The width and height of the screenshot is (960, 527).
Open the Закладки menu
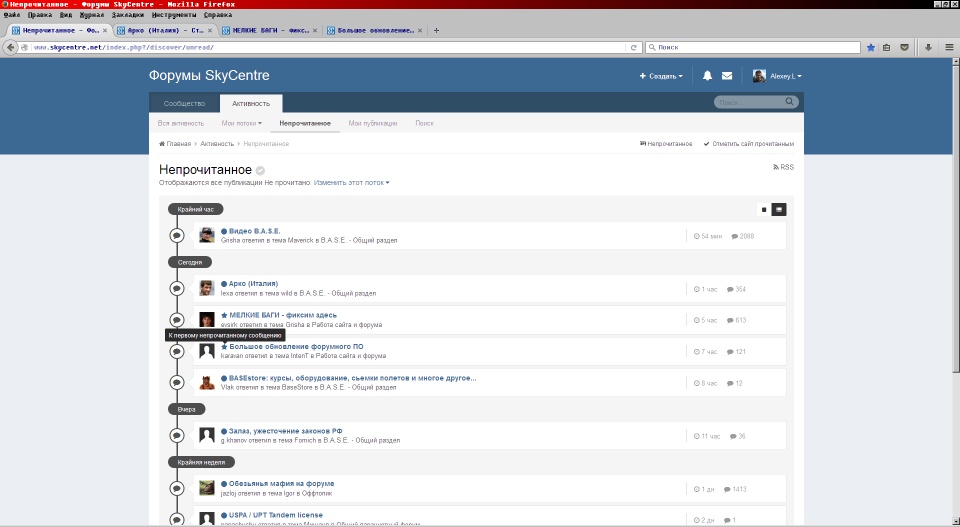(x=128, y=15)
